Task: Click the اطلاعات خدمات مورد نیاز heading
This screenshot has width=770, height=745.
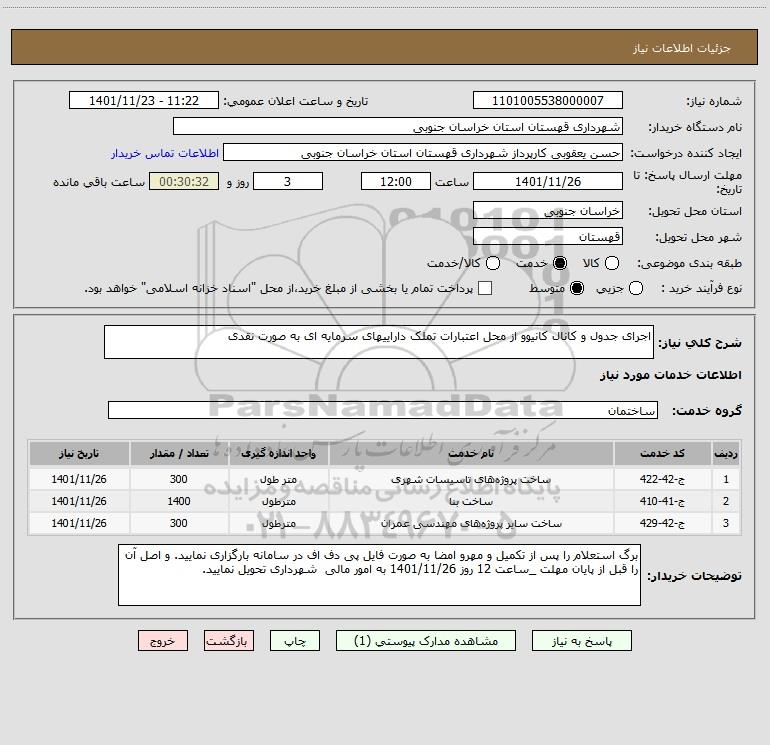Action: click(670, 375)
